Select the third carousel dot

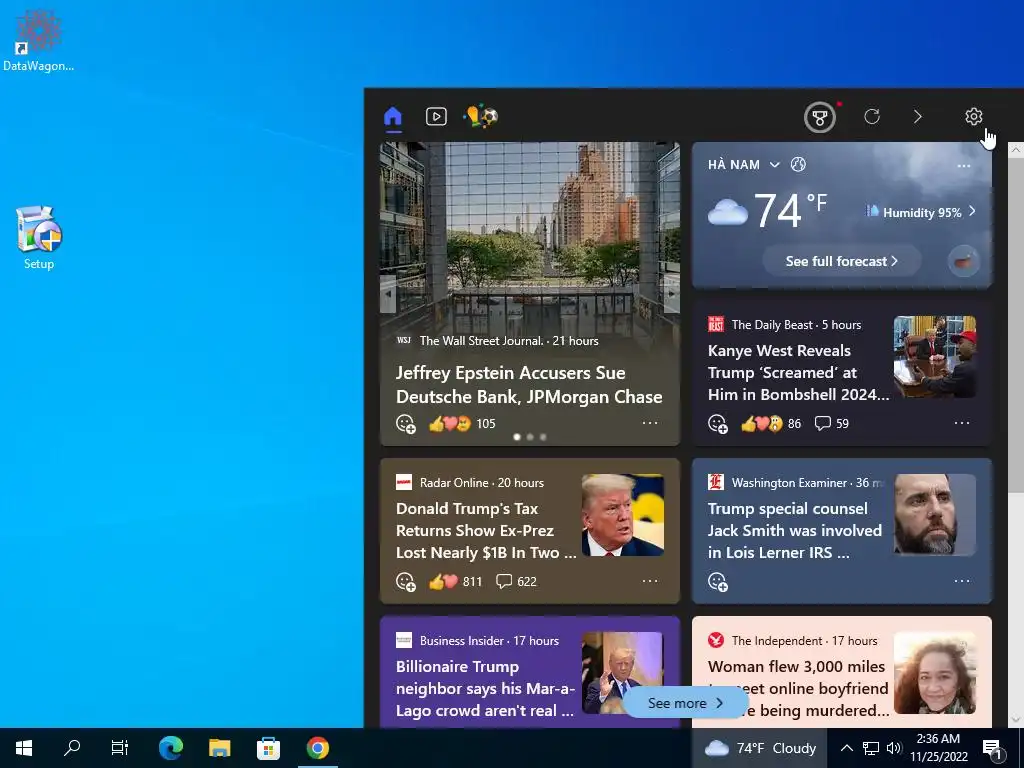(543, 437)
